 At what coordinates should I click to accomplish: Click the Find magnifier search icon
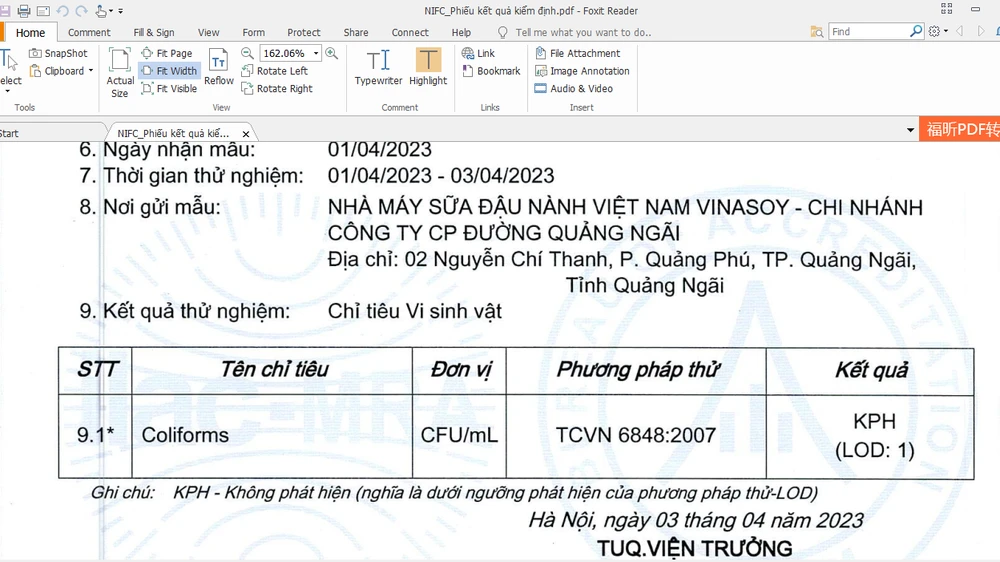[x=916, y=31]
